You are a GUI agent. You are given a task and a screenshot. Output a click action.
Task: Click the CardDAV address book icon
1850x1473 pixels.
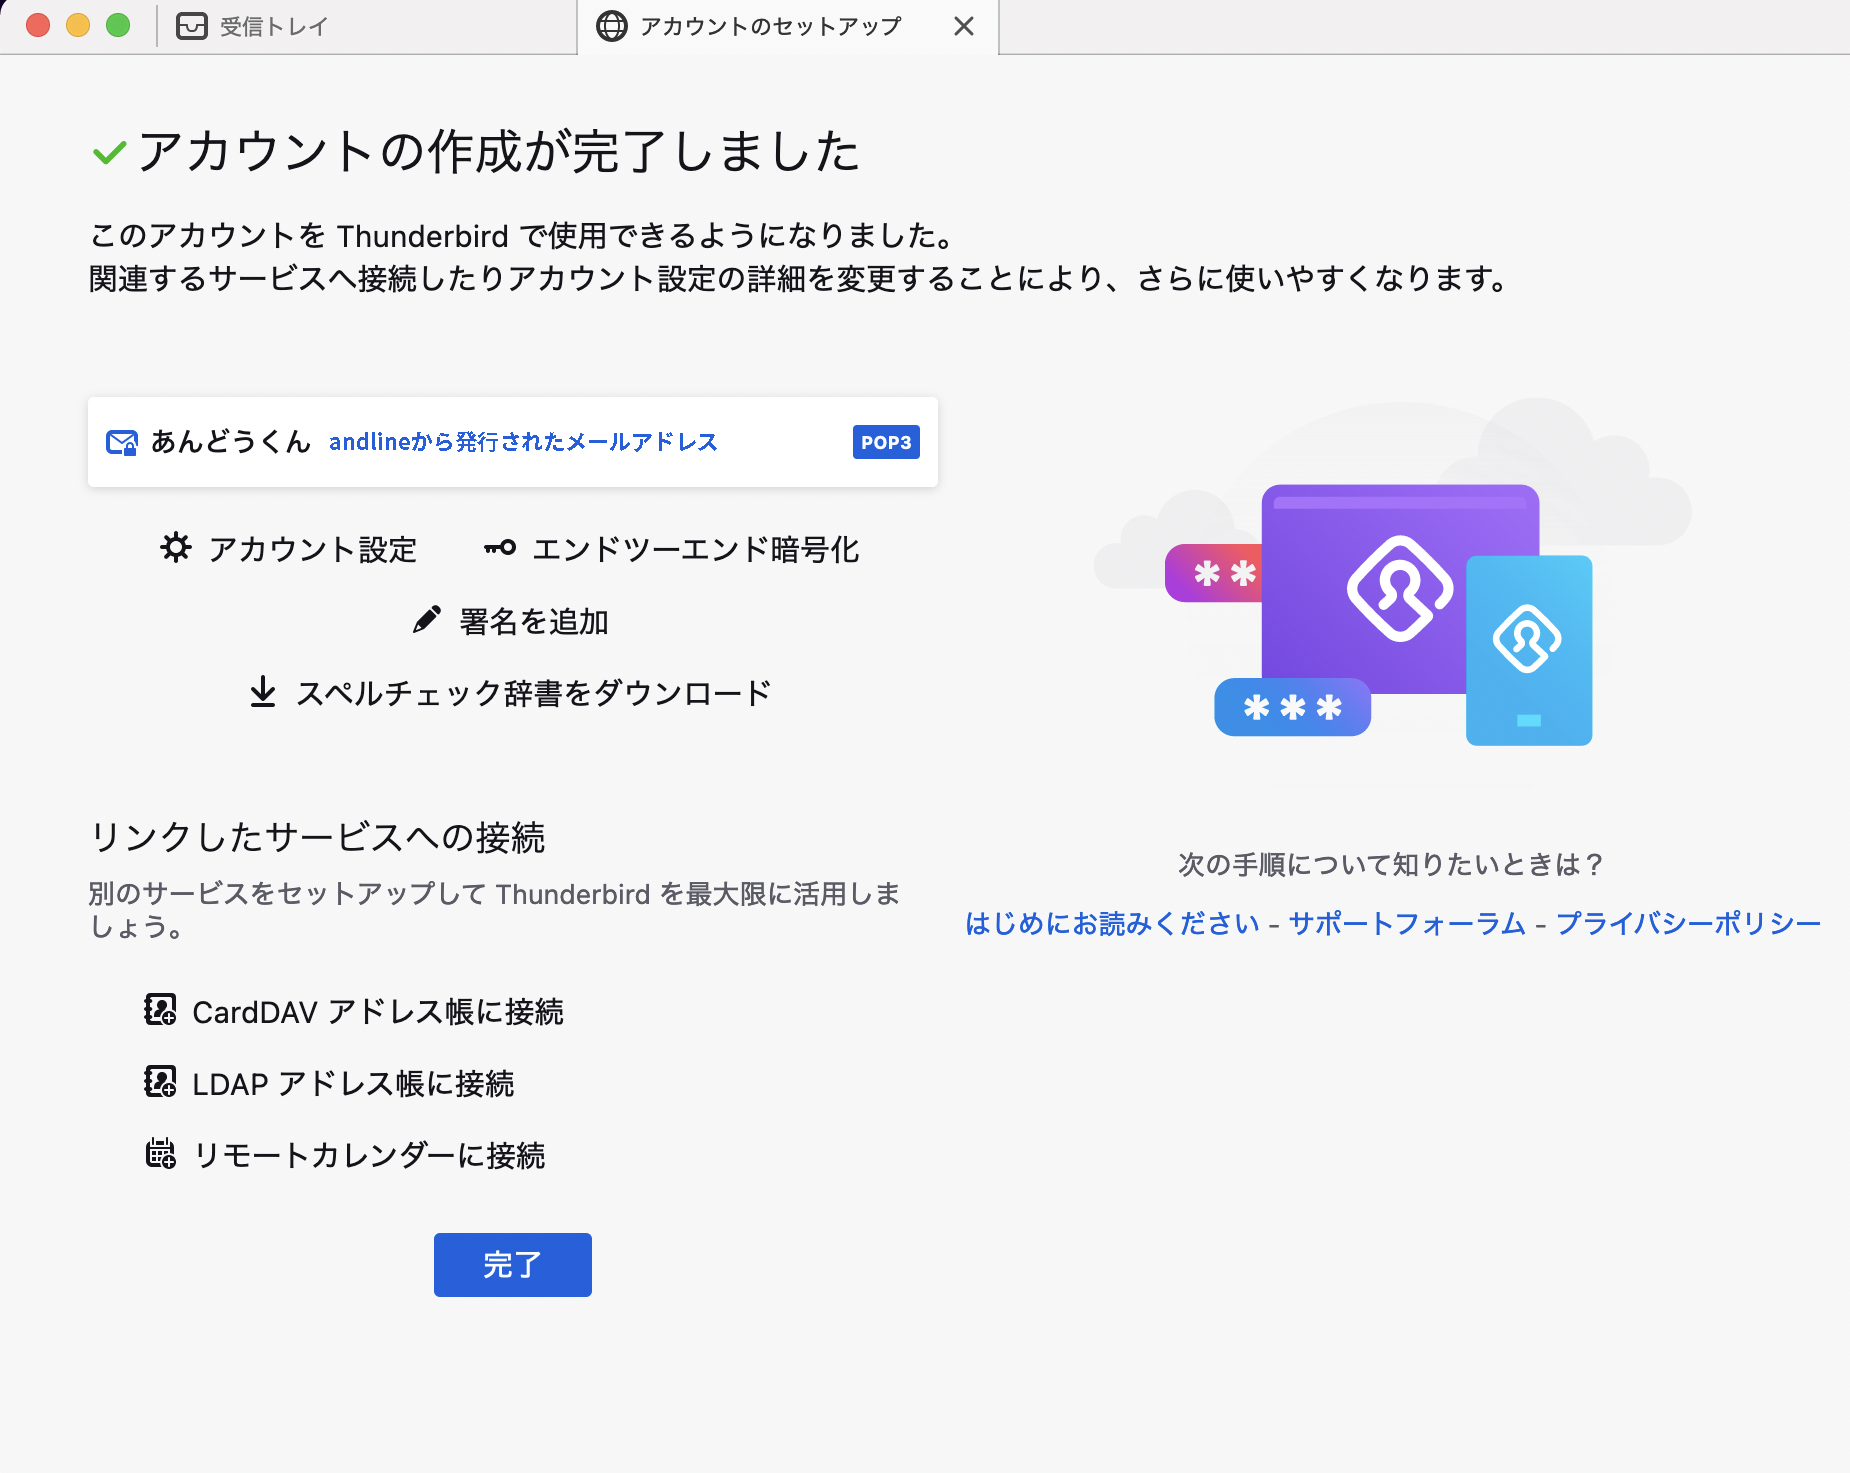point(160,1010)
